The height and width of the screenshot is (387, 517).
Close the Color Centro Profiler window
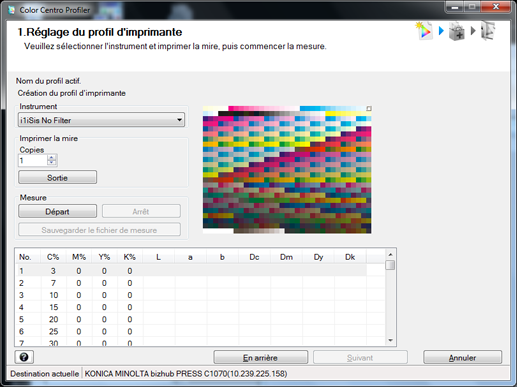point(496,7)
